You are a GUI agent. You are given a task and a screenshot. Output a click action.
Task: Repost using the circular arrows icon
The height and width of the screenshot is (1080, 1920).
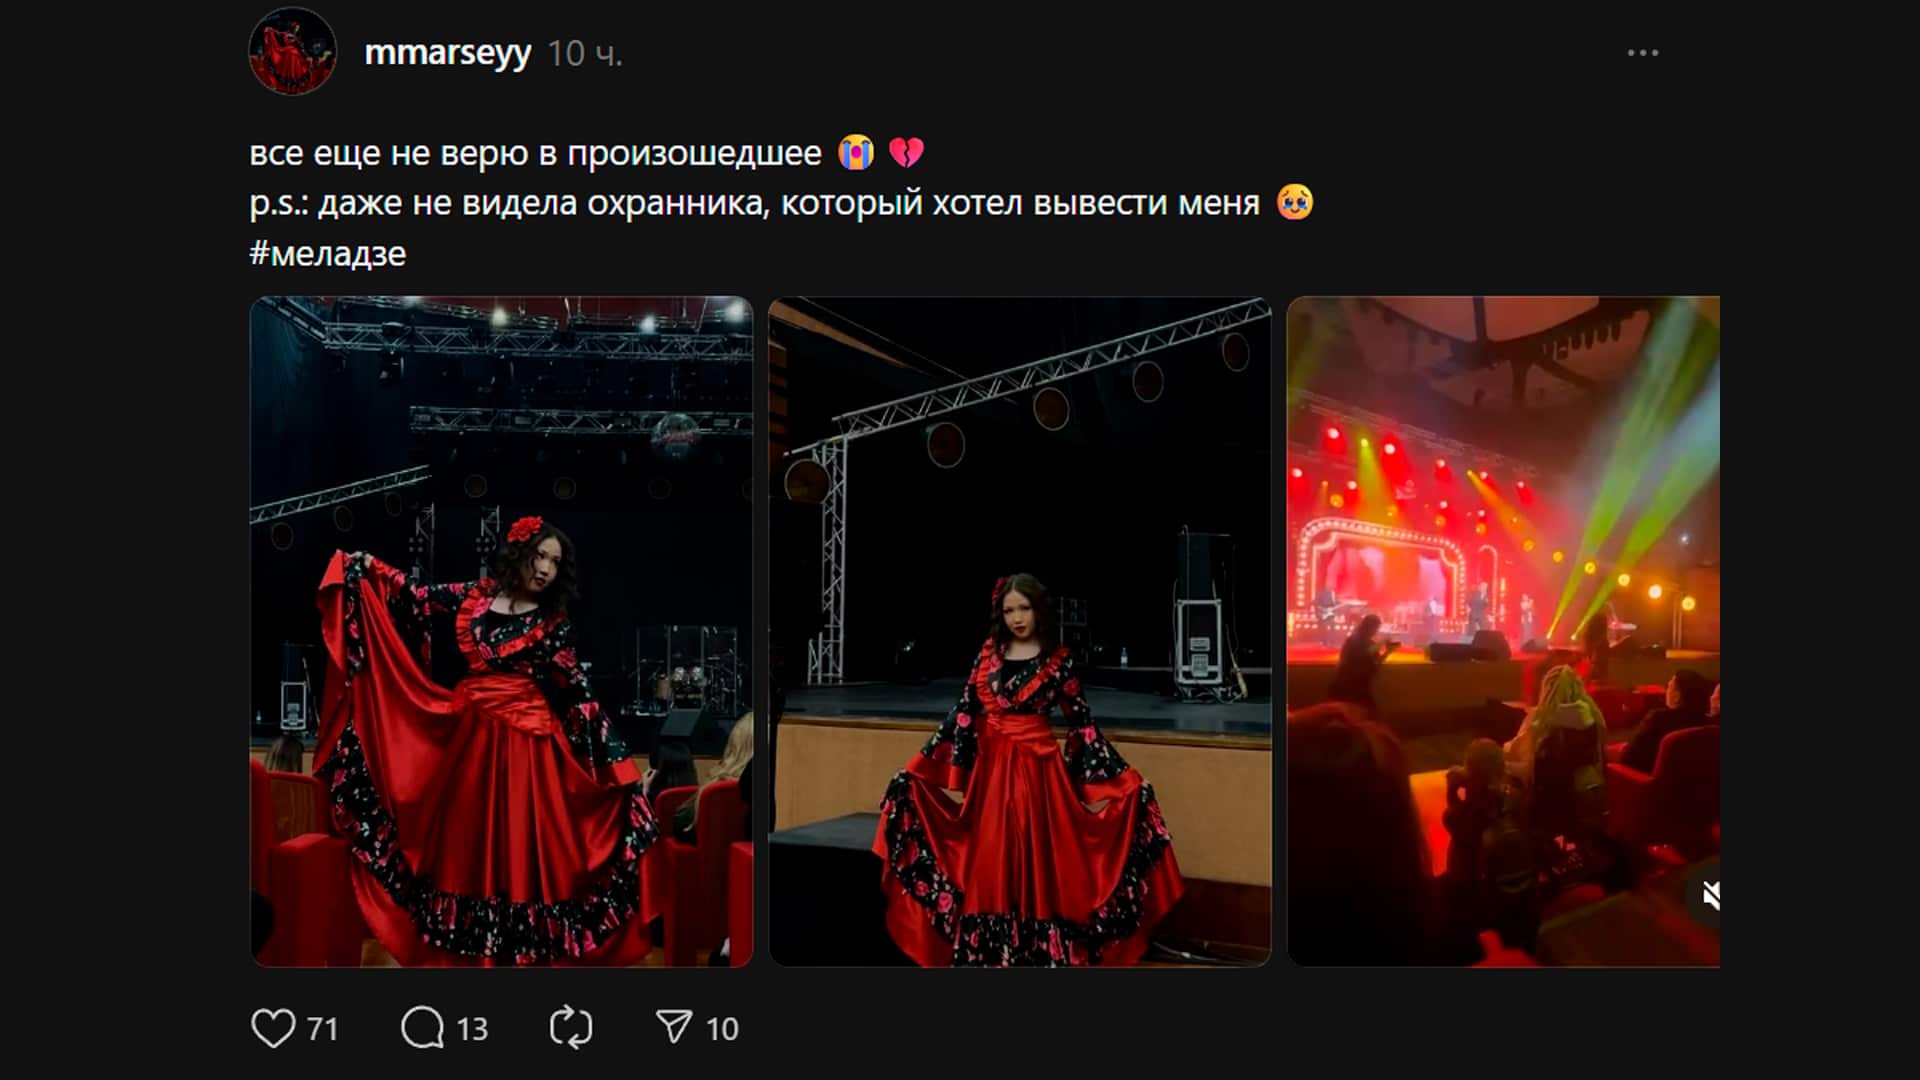571,1028
